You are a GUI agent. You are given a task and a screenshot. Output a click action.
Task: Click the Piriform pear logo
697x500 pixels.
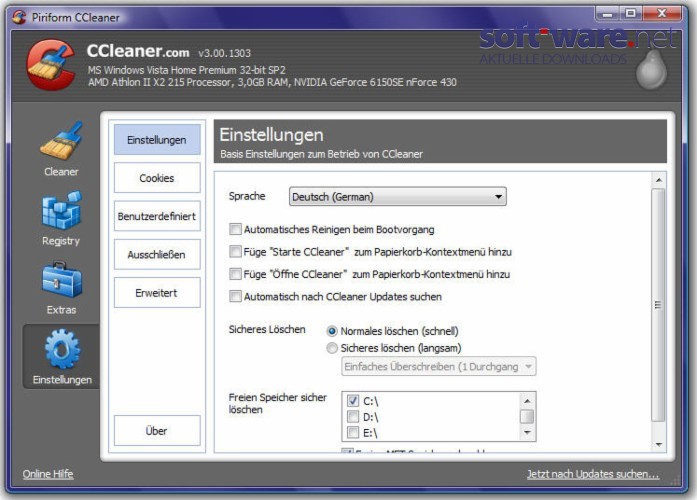click(x=651, y=70)
